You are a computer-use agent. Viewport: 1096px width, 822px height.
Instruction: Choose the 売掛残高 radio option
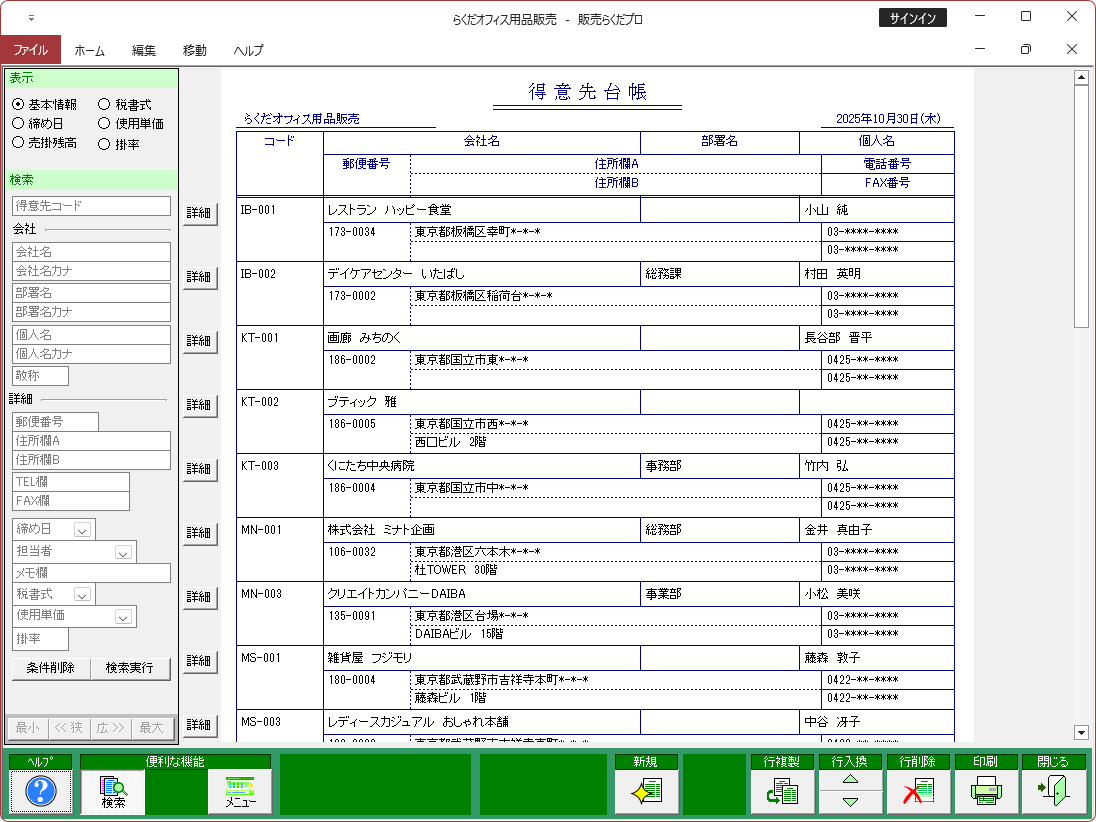coord(18,143)
